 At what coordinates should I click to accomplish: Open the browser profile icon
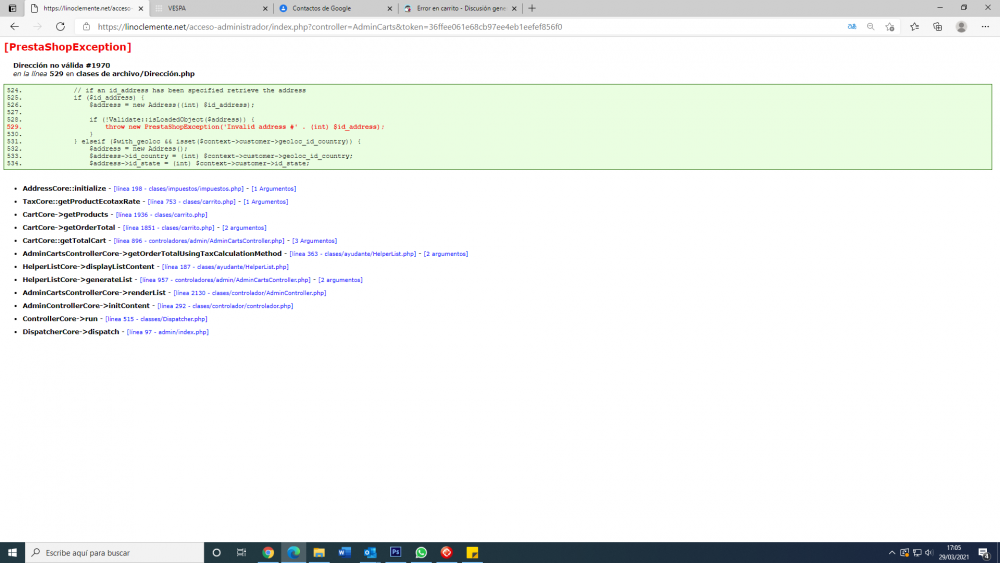point(961,27)
